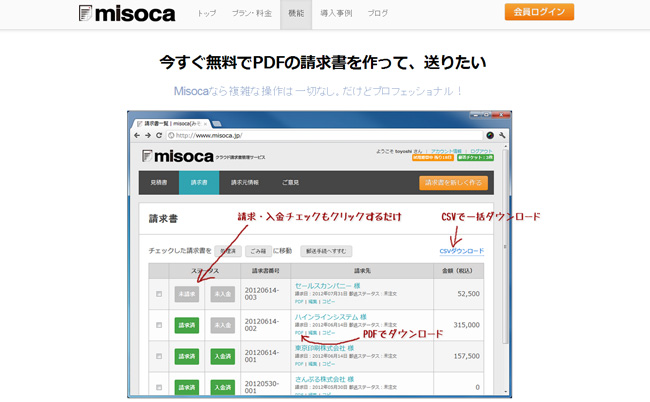650x402 pixels.
Task: Open the ブログ navigation item
Action: click(378, 13)
